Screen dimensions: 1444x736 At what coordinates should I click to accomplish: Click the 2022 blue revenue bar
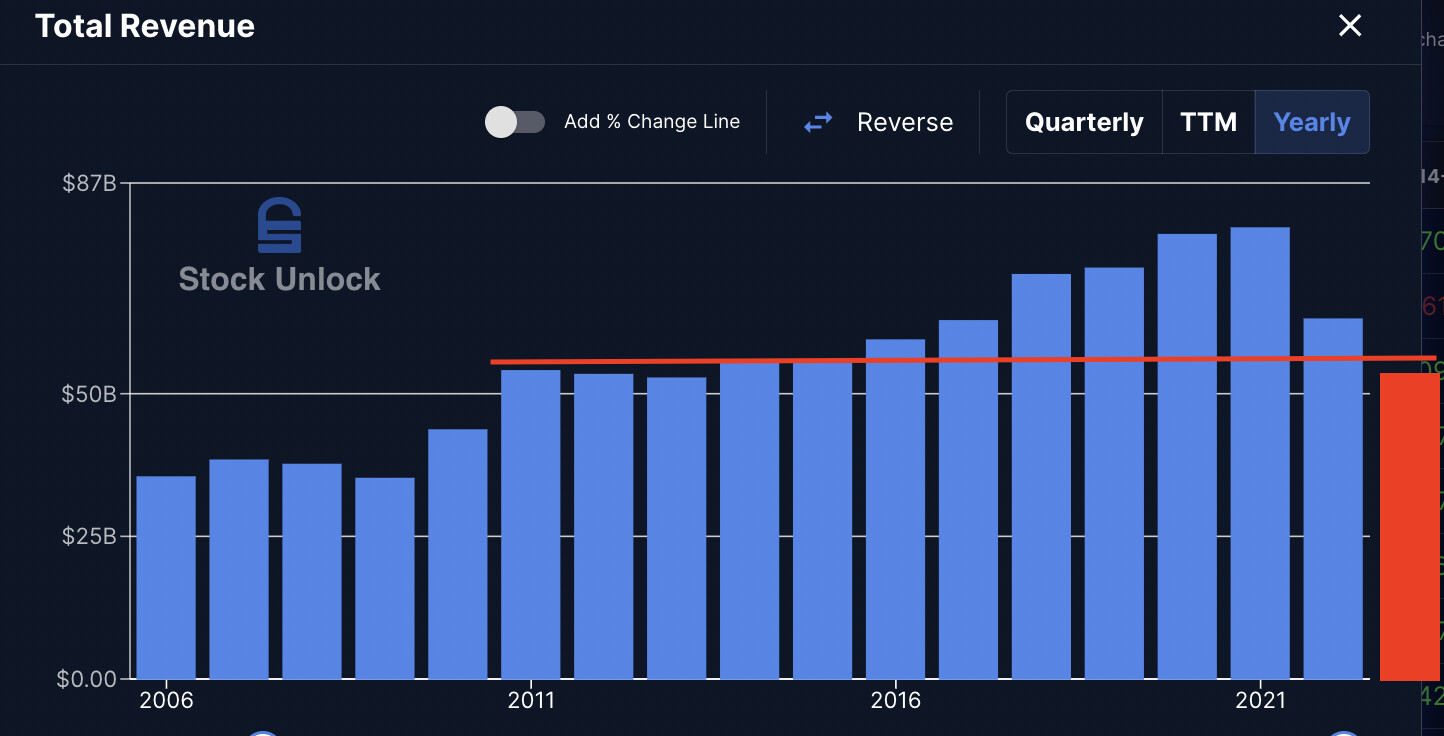tap(1333, 498)
